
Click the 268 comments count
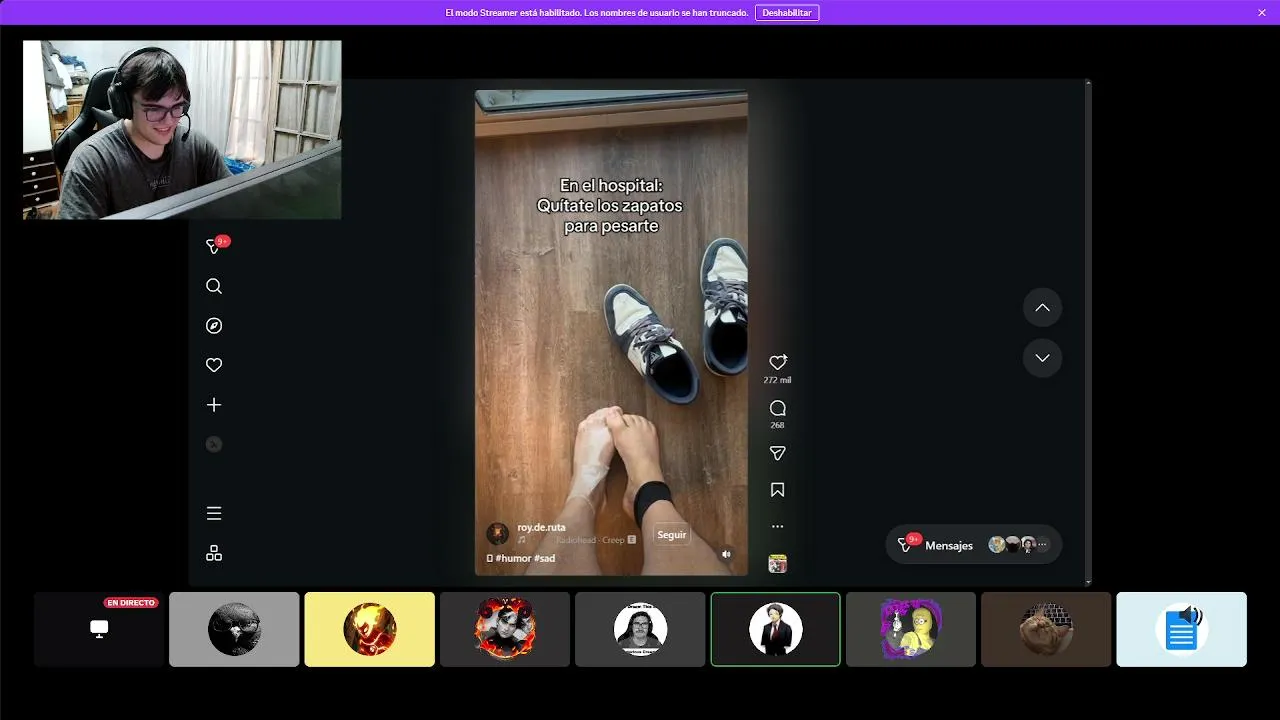(778, 426)
